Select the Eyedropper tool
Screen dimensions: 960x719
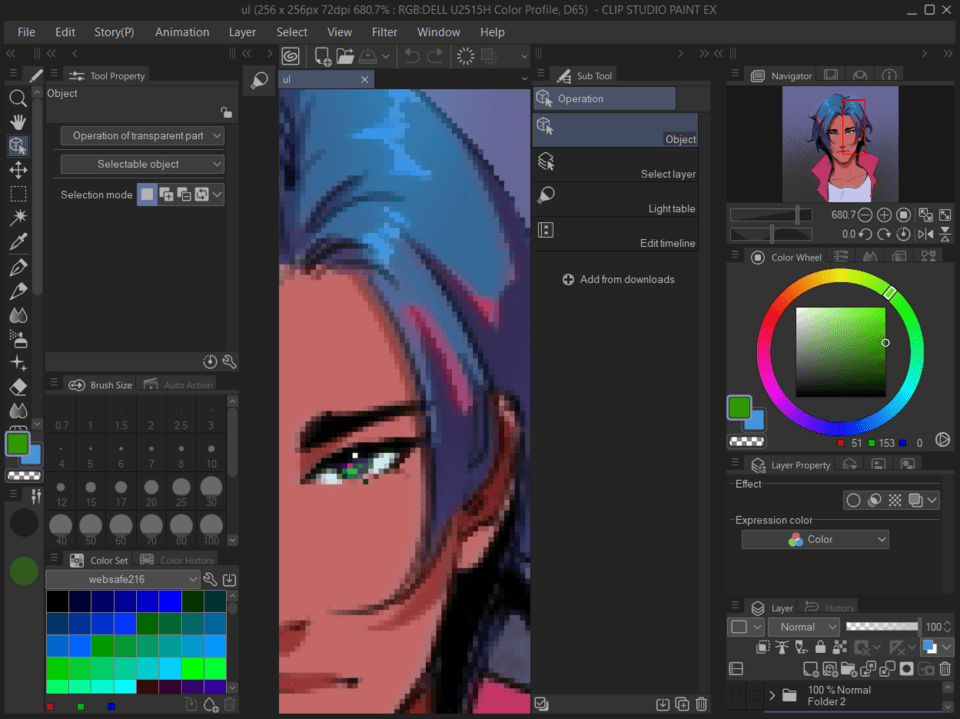(18, 242)
